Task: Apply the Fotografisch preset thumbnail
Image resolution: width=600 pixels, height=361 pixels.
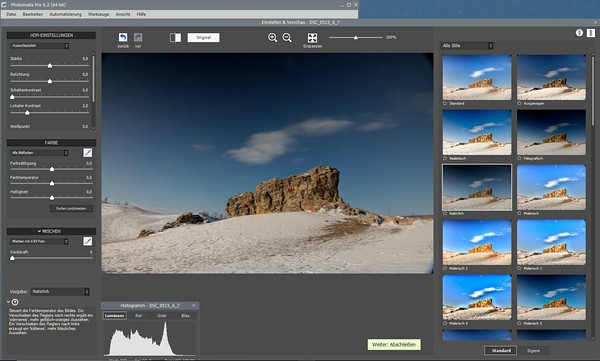Action: coord(551,132)
